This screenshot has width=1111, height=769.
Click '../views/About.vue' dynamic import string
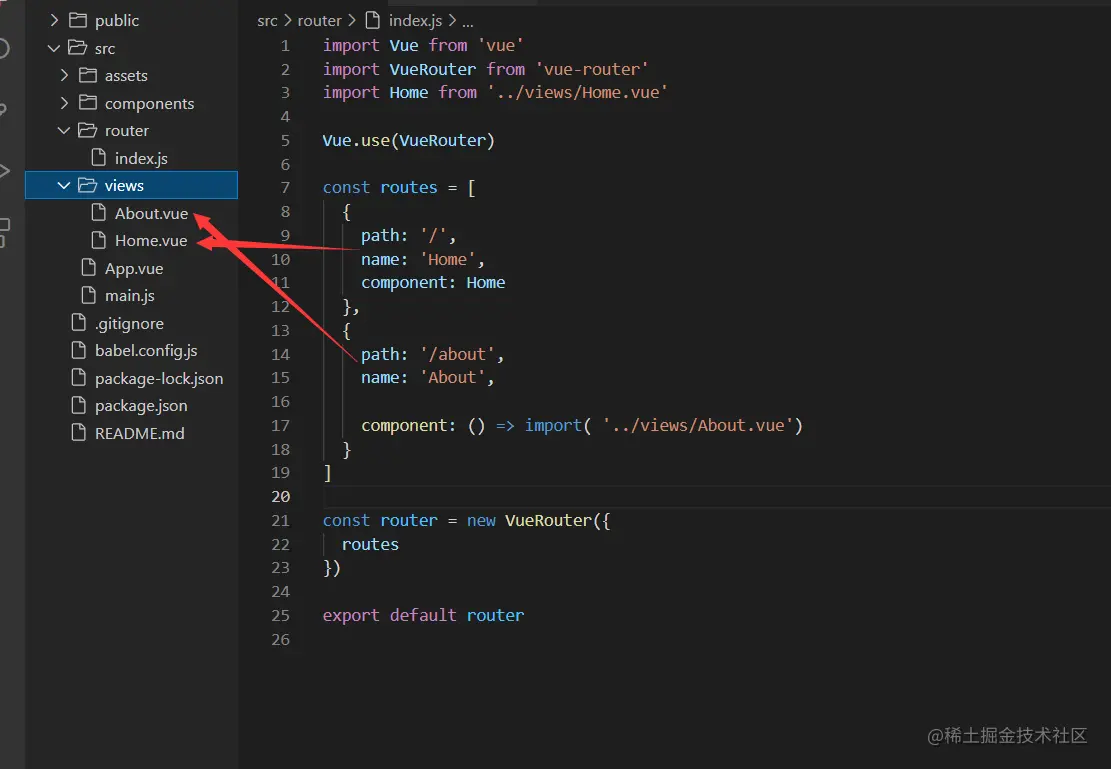(x=698, y=425)
